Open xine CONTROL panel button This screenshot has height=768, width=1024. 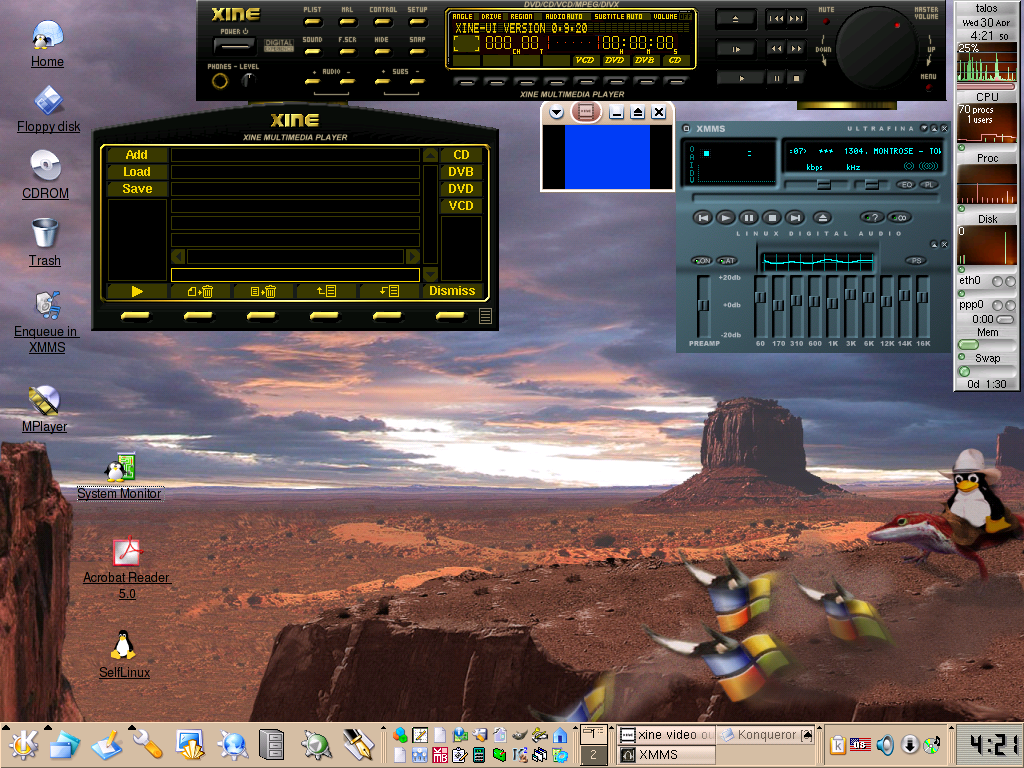coord(383,22)
